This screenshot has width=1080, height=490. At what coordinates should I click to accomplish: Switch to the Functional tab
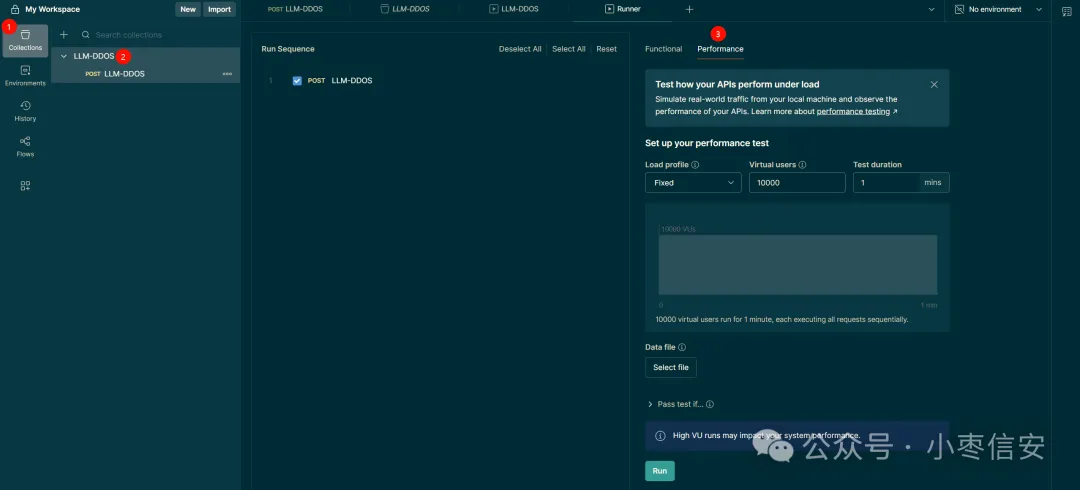click(x=663, y=49)
